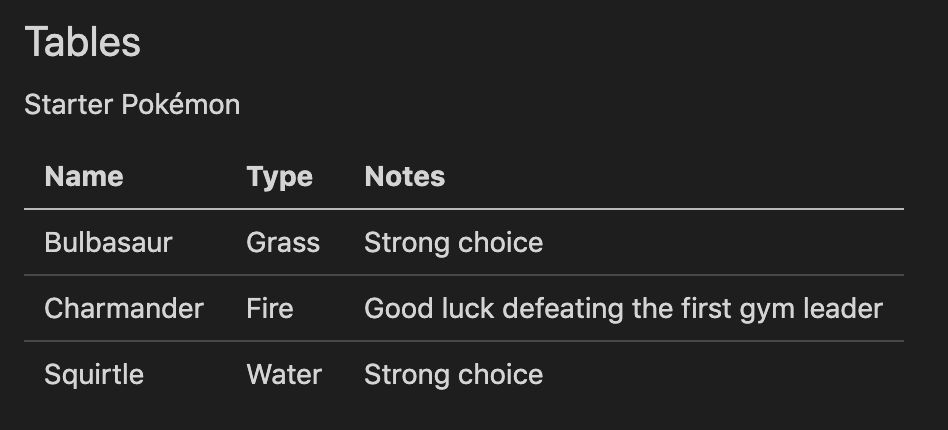Click the Water type cell
Viewport: 948px width, 430px height.
point(284,375)
